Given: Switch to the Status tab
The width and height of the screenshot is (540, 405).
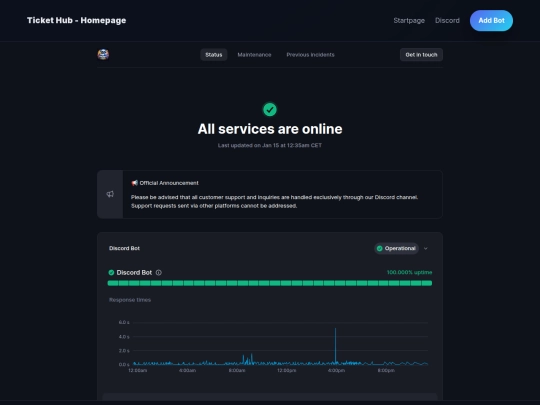Looking at the screenshot, I should pyautogui.click(x=214, y=55).
